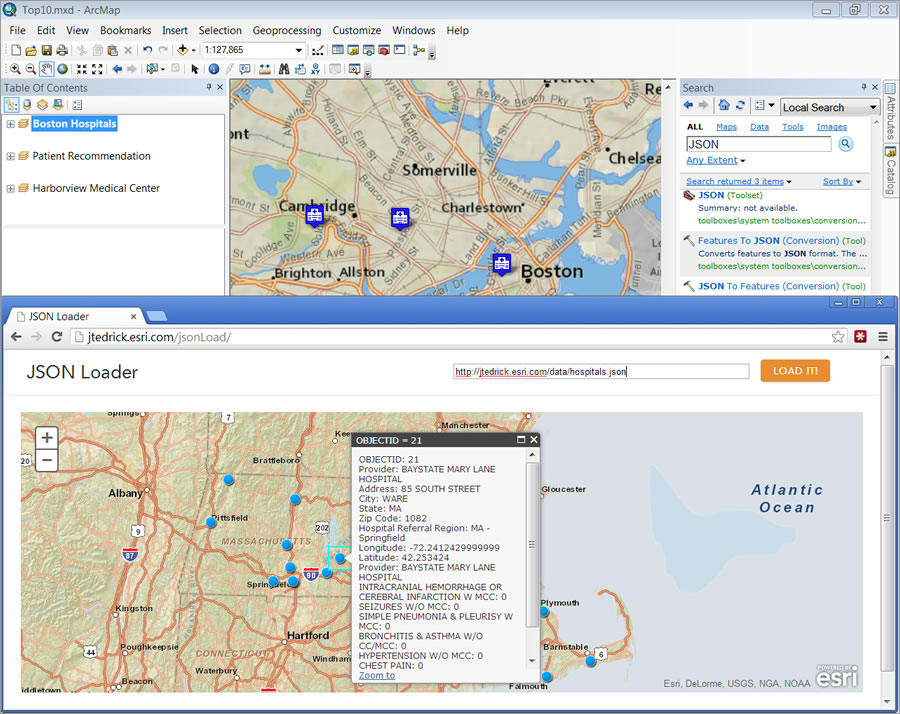
Task: Open the Editor toolbar icon next to scale box
Action: (x=317, y=51)
